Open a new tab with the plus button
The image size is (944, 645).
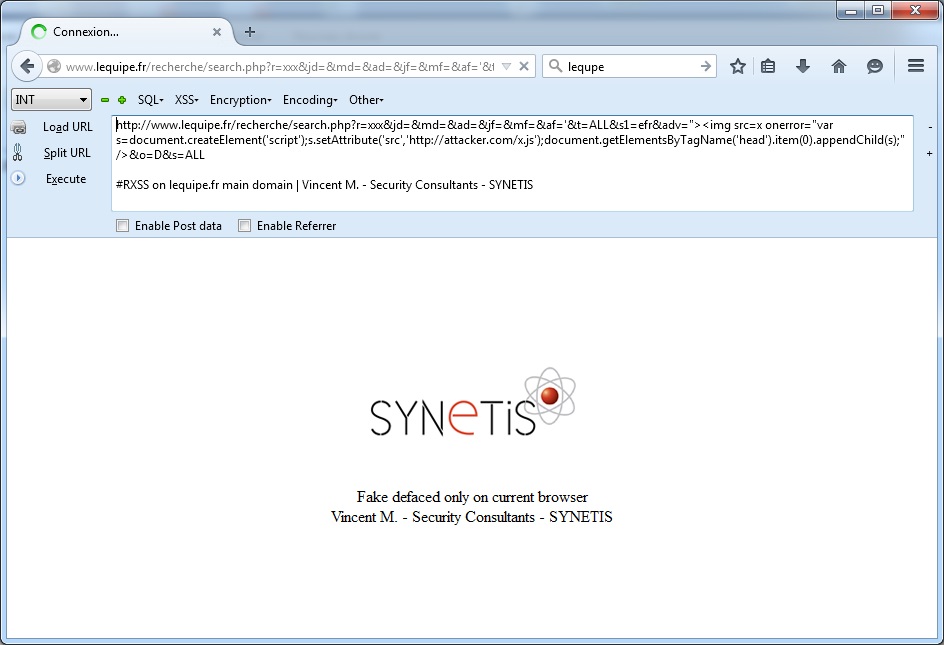click(x=250, y=32)
